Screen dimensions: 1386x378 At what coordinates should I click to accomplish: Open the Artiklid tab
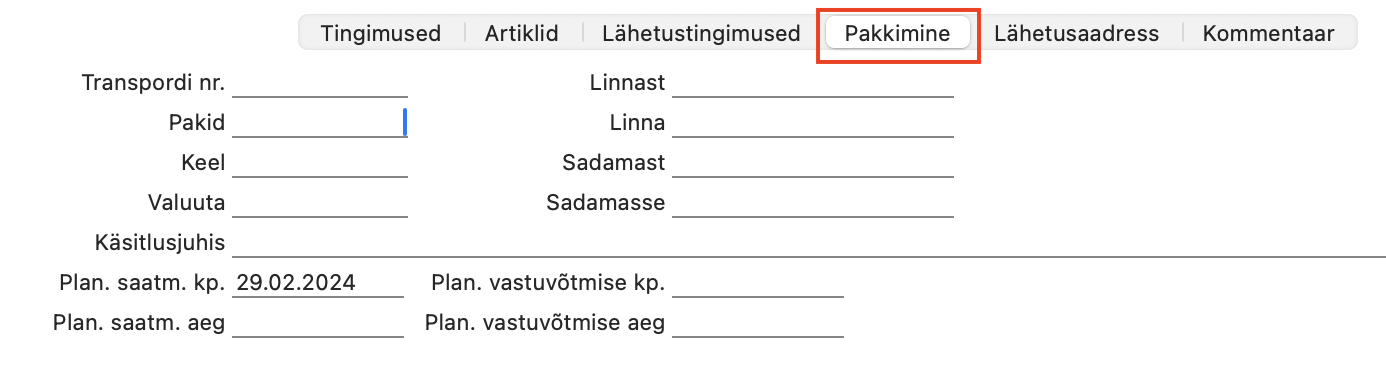(523, 33)
